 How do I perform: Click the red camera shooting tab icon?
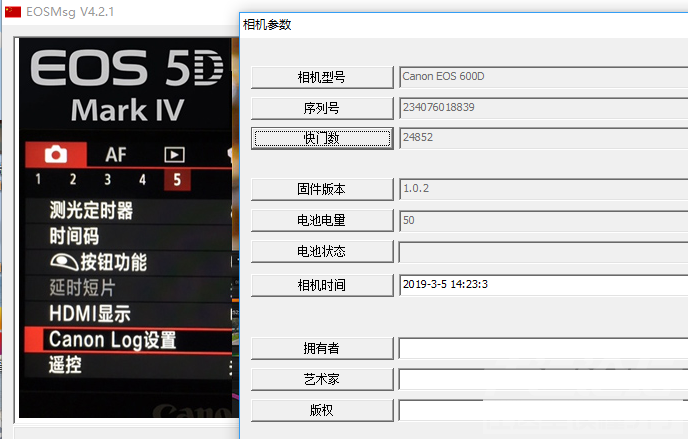(x=56, y=154)
